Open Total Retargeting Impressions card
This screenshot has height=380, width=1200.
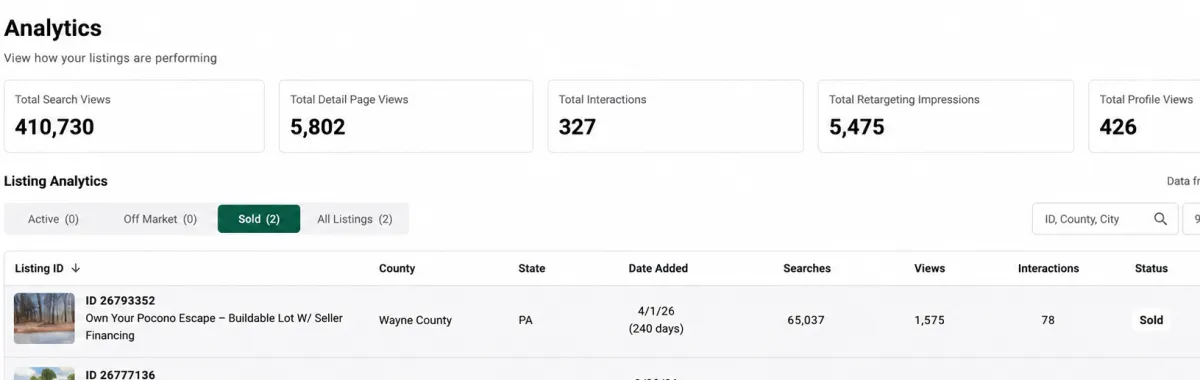point(946,116)
